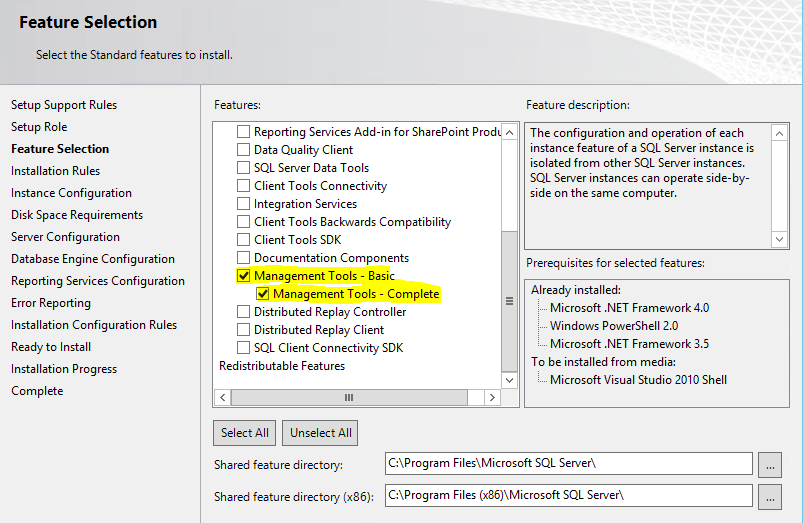Enable the Integration Services checkbox

point(243,203)
